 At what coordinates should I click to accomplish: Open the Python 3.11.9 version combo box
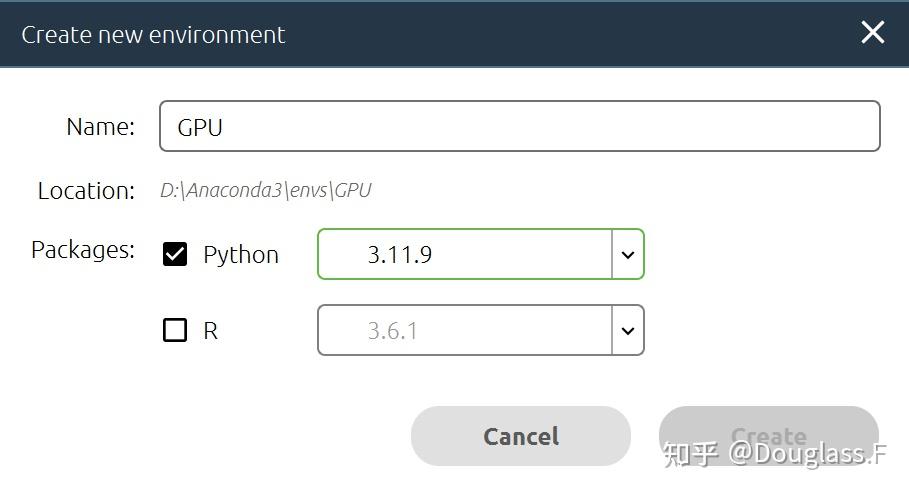point(465,254)
